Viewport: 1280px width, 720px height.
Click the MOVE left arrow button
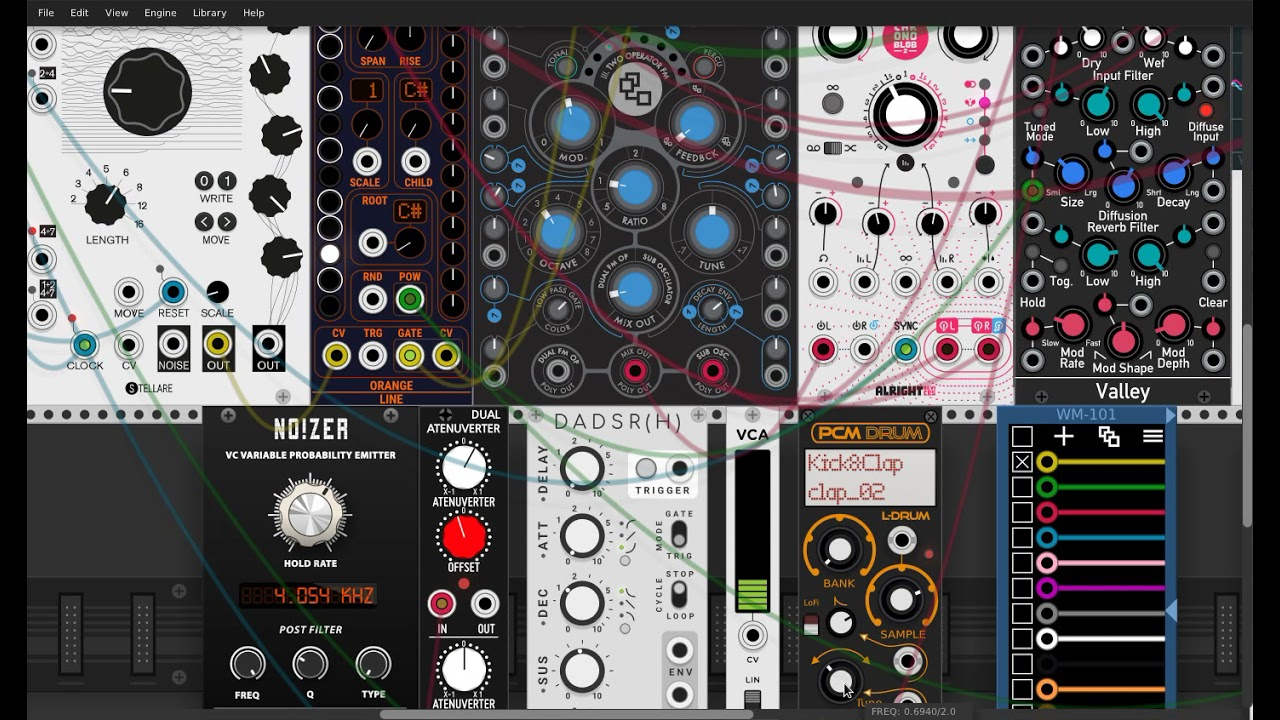(x=204, y=222)
